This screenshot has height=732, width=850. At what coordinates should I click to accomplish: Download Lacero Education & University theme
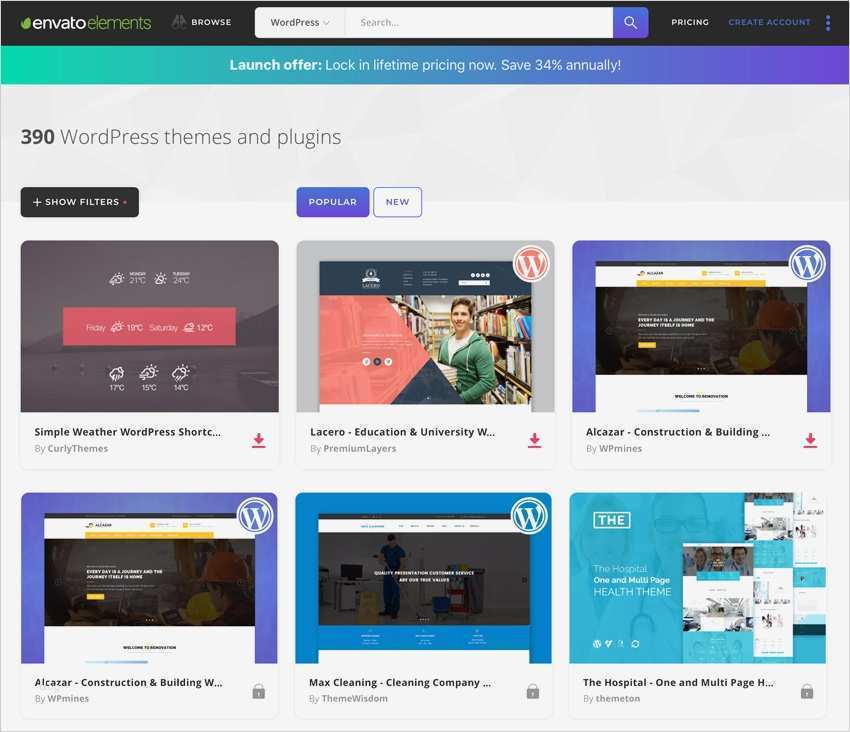click(535, 440)
